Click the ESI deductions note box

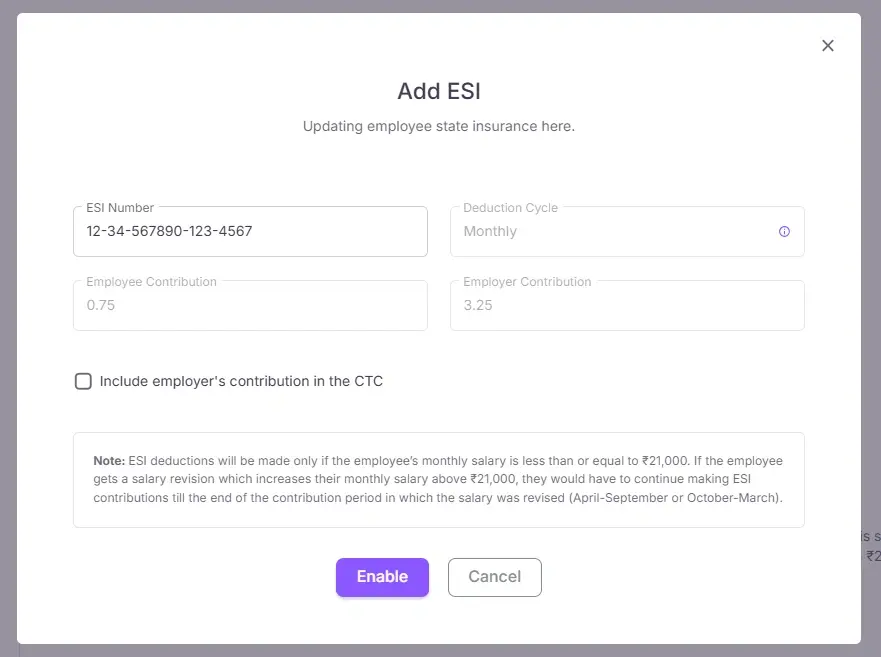[438, 479]
